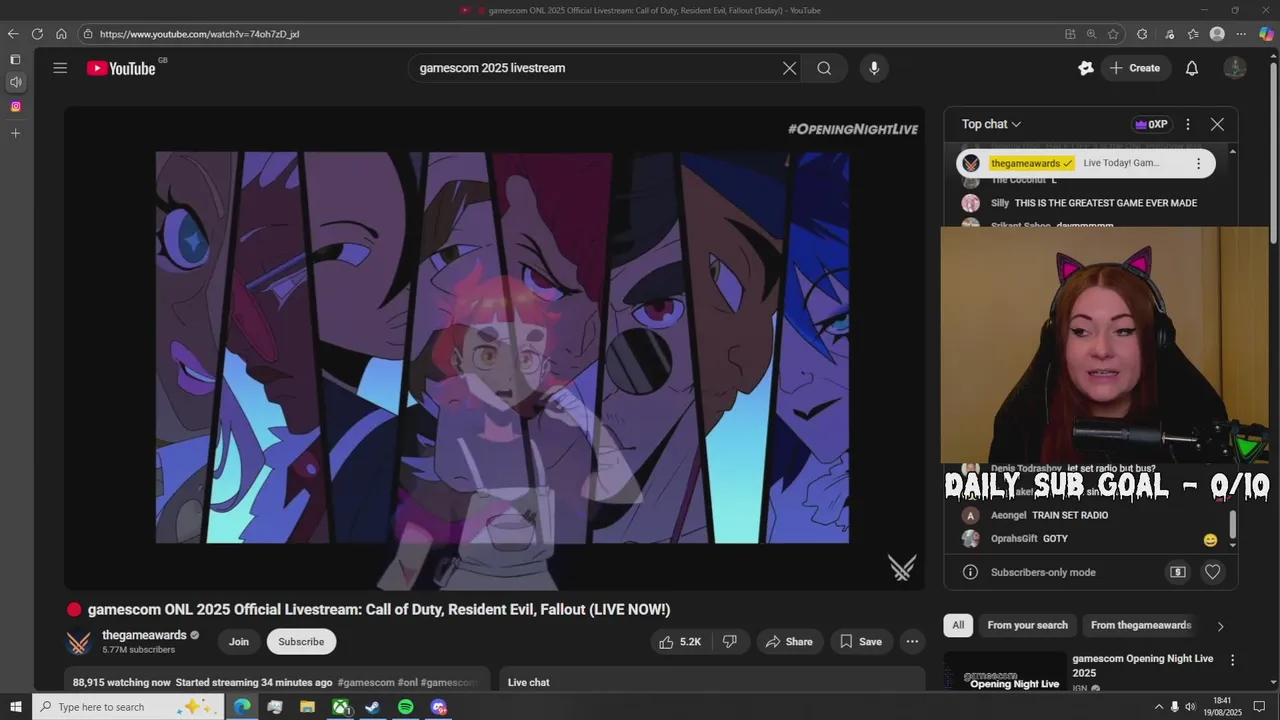Open the star badge icon beside Create
The image size is (1280, 720).
[x=1086, y=68]
